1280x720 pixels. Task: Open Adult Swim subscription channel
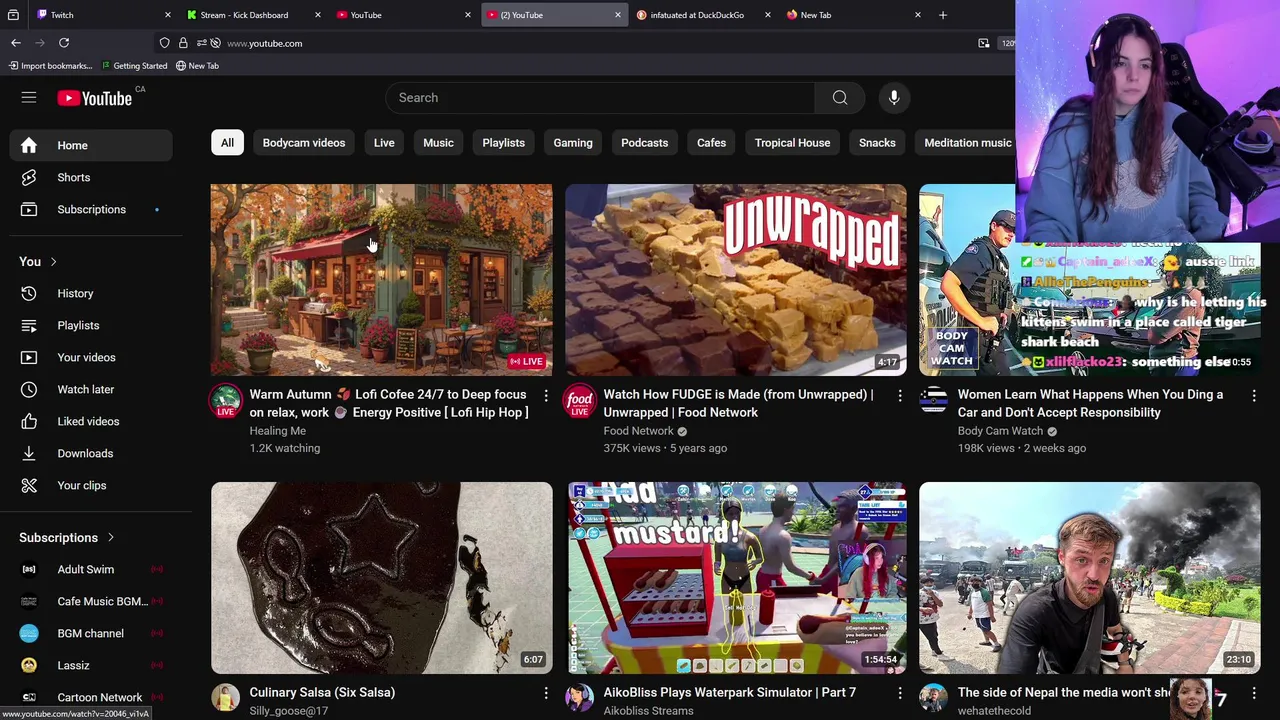[x=91, y=569]
